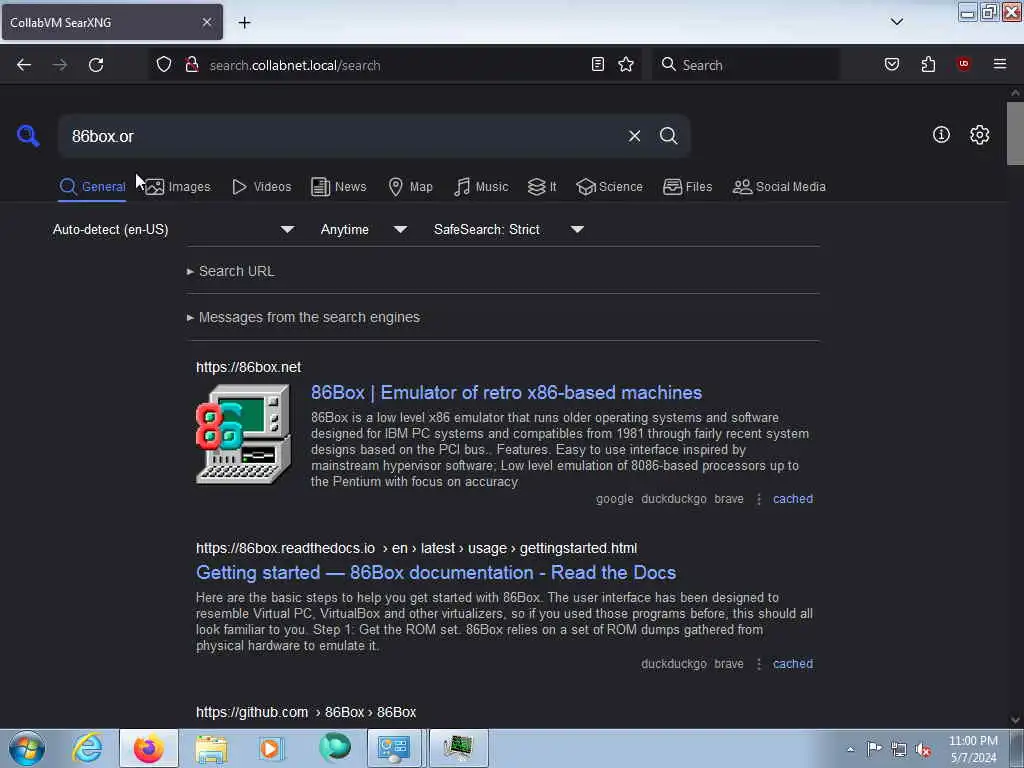This screenshot has width=1024, height=768.
Task: Click the uBlock Origin toolbar icon
Action: coord(963,64)
